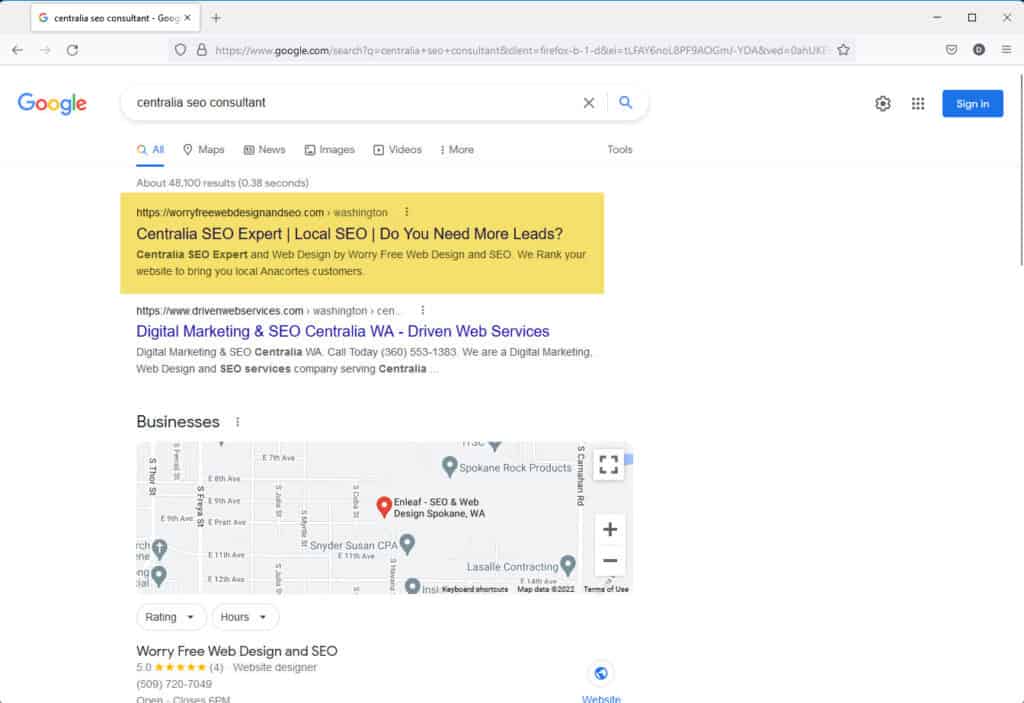Open the Firefox account avatar icon
The width and height of the screenshot is (1024, 703).
(x=978, y=50)
